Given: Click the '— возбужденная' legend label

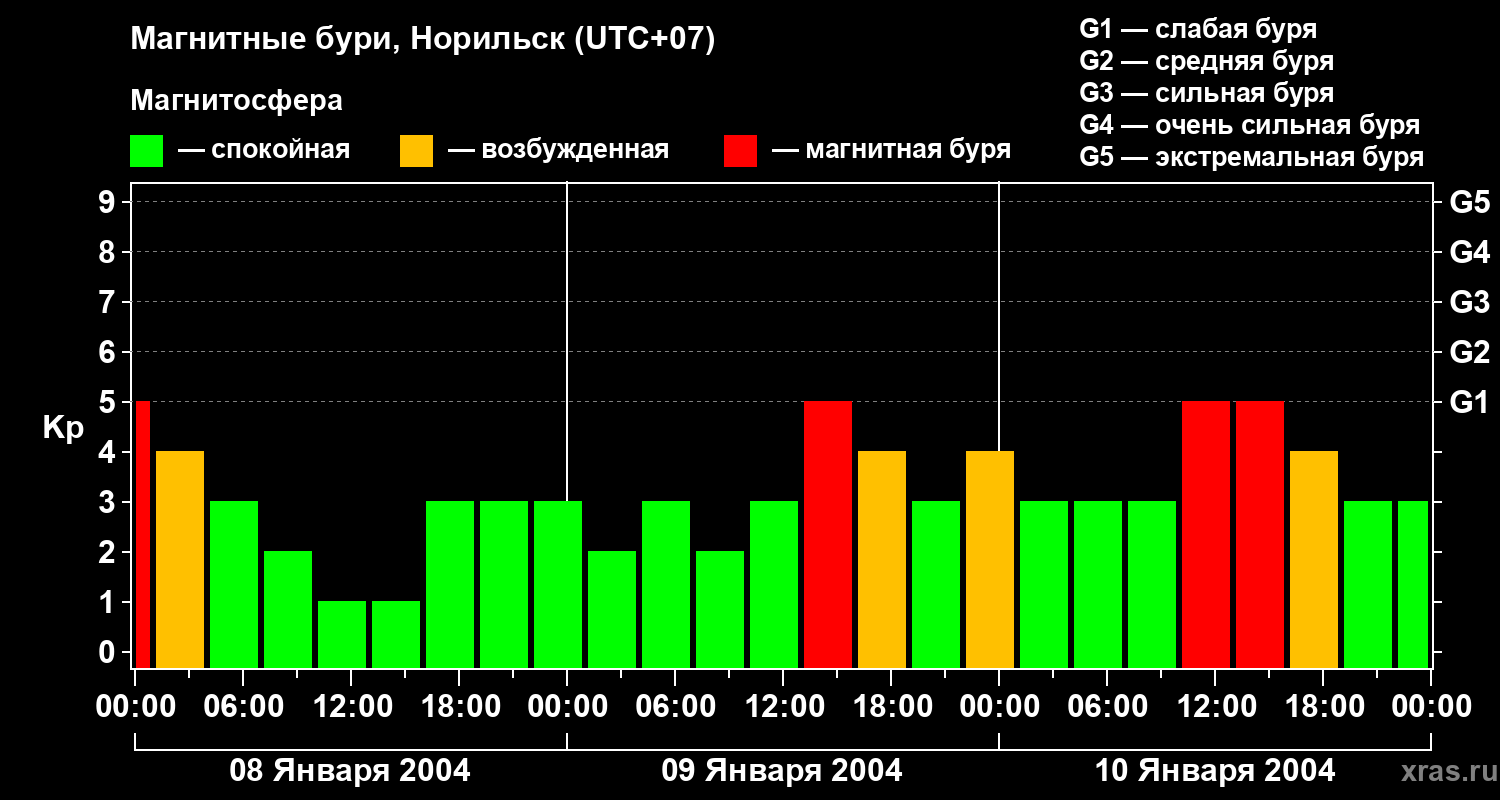Looking at the screenshot, I should pos(558,150).
